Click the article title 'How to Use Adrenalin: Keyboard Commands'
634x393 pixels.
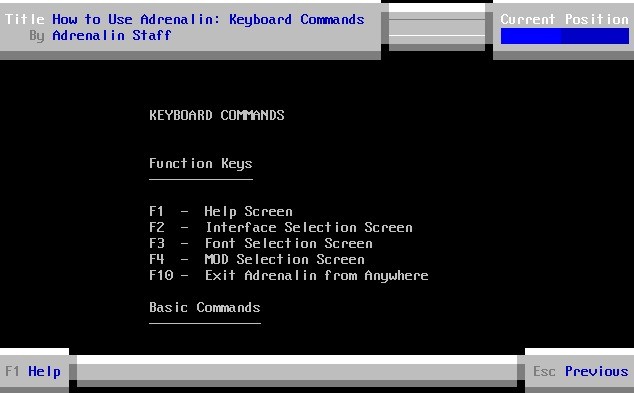[208, 19]
